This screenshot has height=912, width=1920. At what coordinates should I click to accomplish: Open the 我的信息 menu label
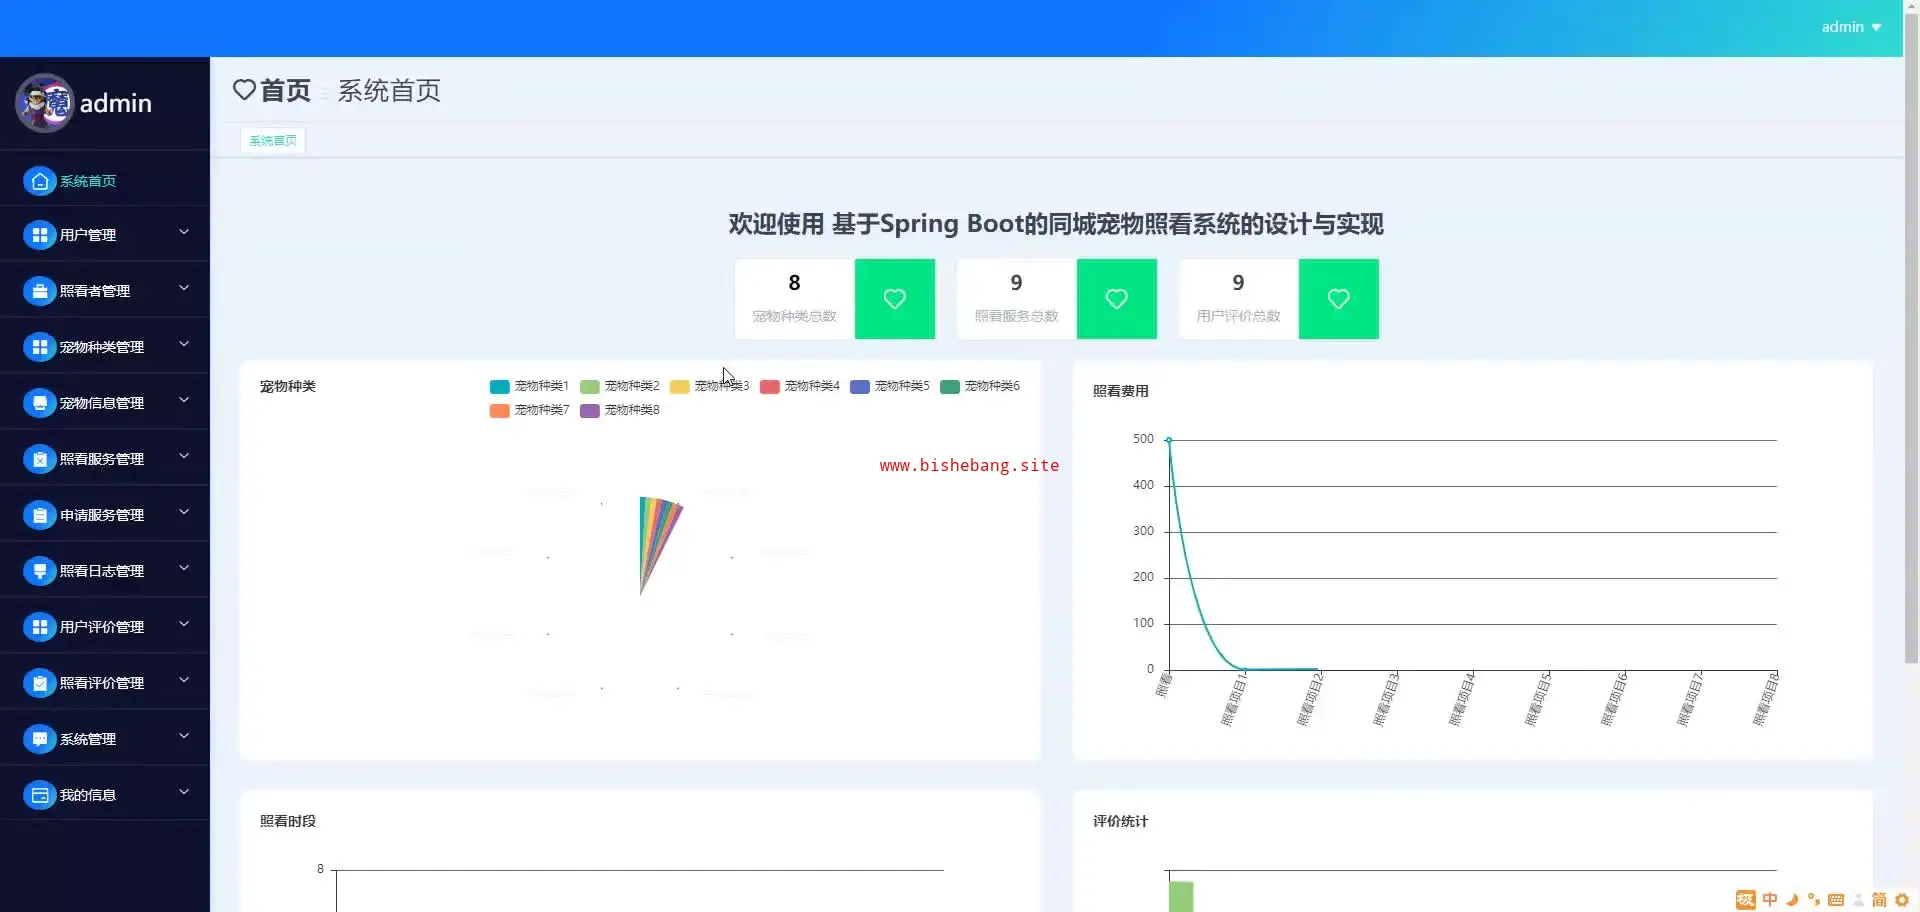[x=88, y=795]
